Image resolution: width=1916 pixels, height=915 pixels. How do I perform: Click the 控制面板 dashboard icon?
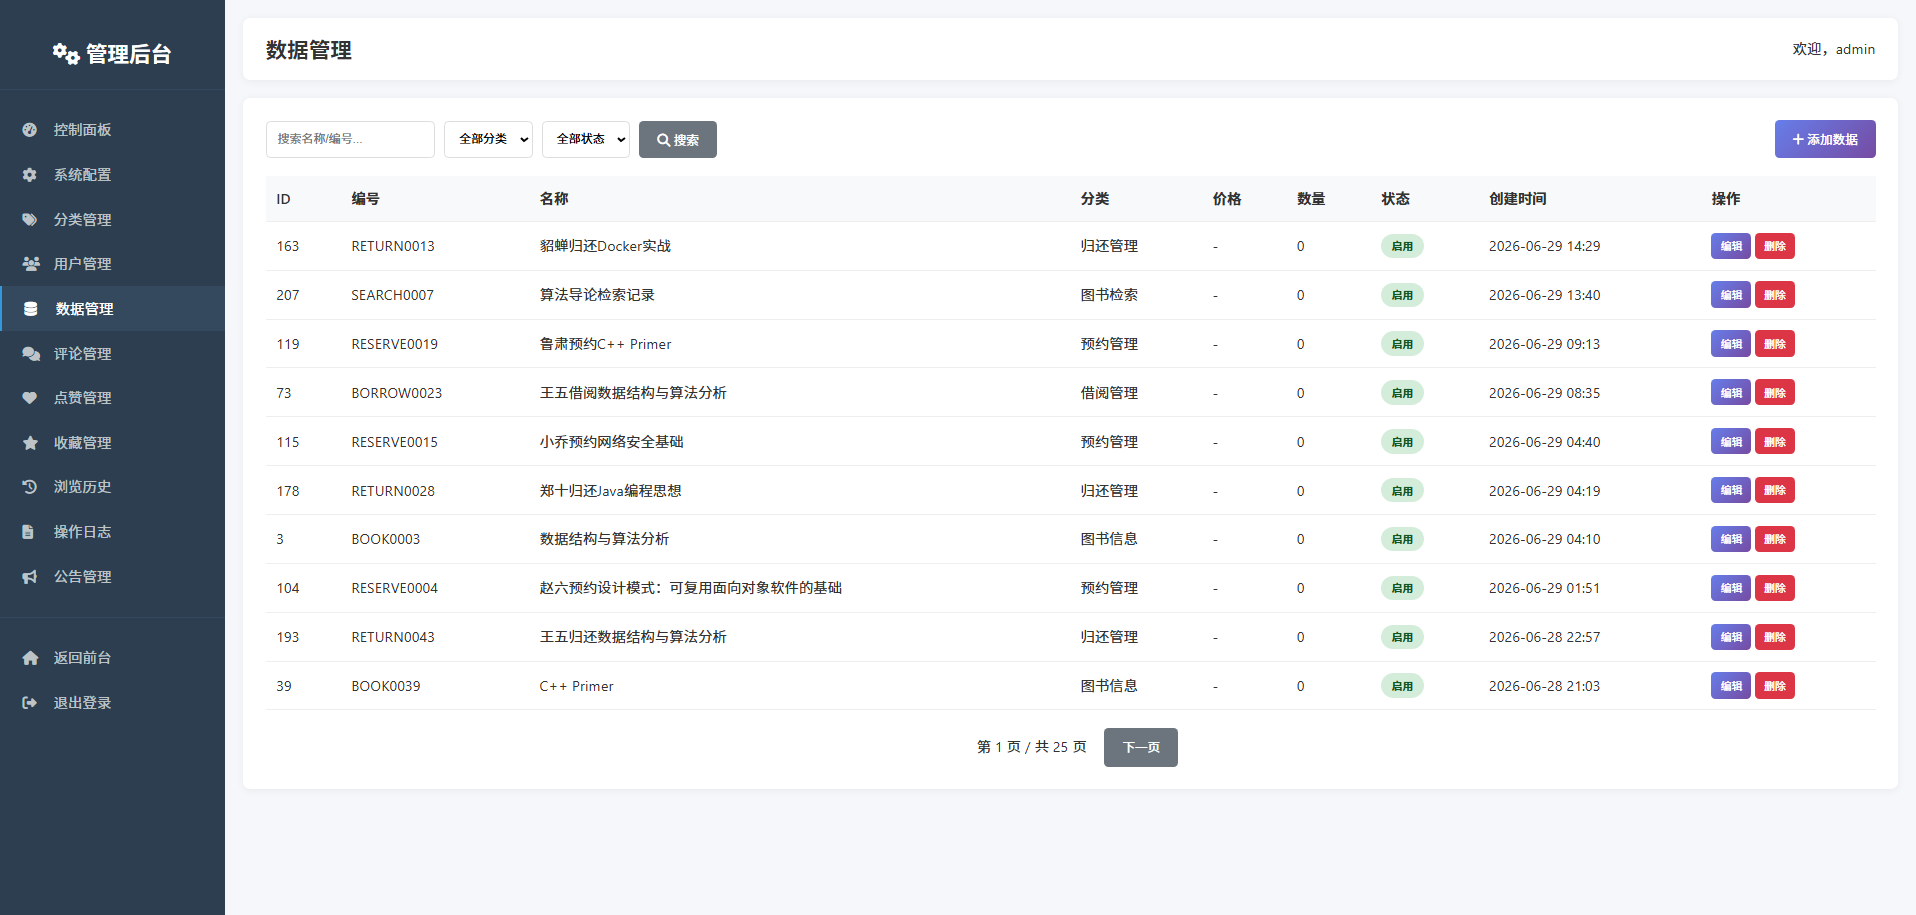click(x=30, y=130)
